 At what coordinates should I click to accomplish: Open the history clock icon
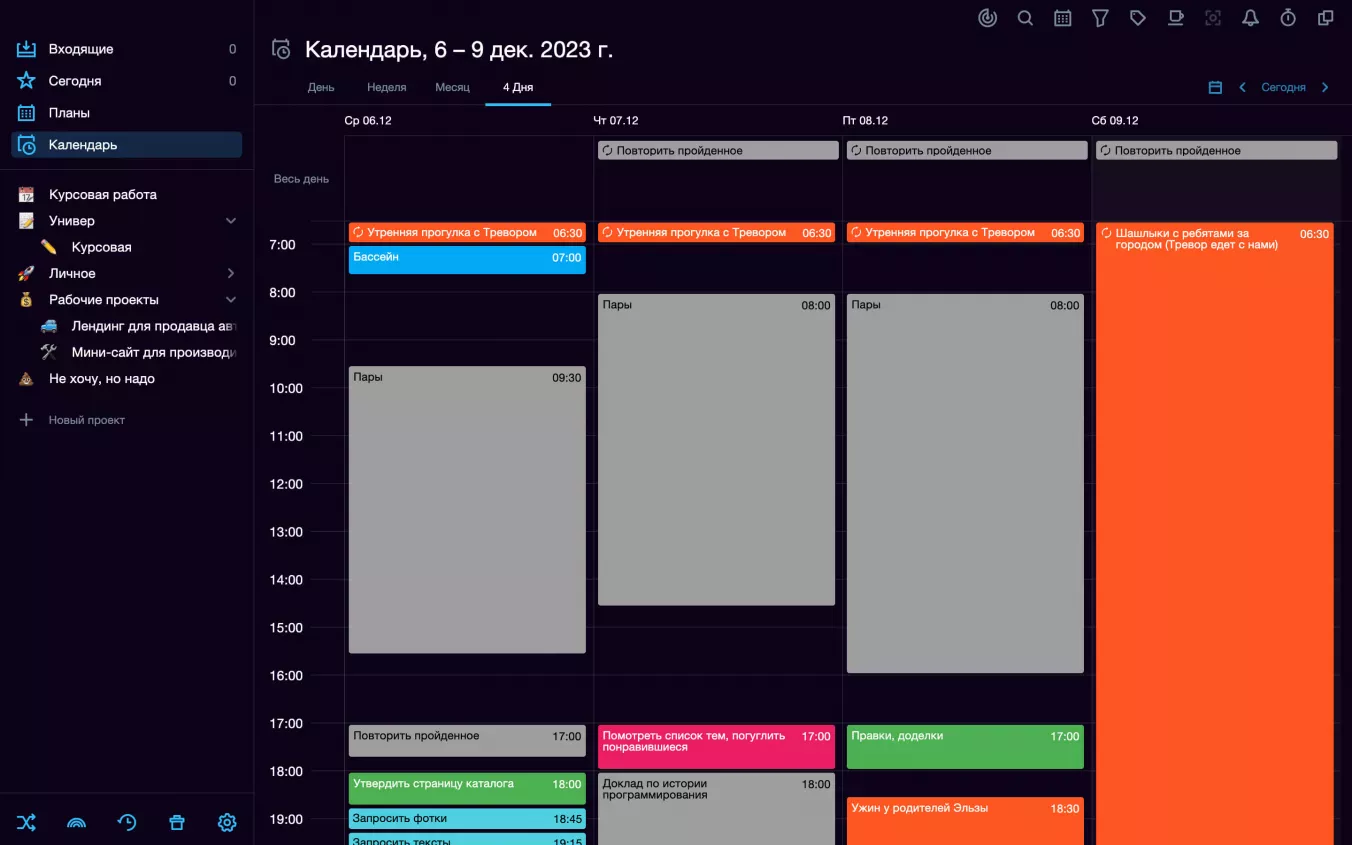[127, 822]
